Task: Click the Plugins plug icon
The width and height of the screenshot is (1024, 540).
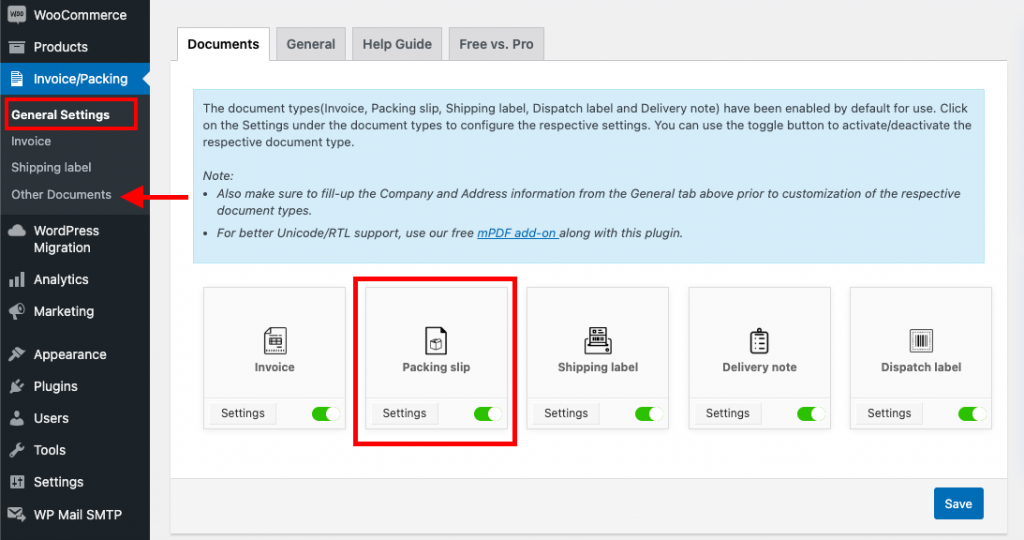Action: pyautogui.click(x=16, y=387)
